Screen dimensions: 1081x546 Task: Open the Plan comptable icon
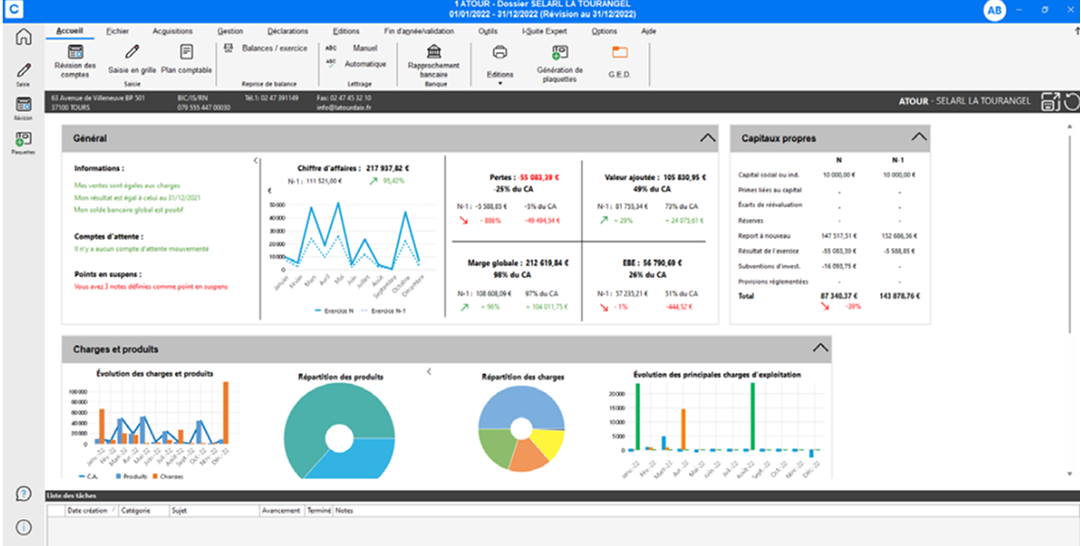click(x=186, y=59)
